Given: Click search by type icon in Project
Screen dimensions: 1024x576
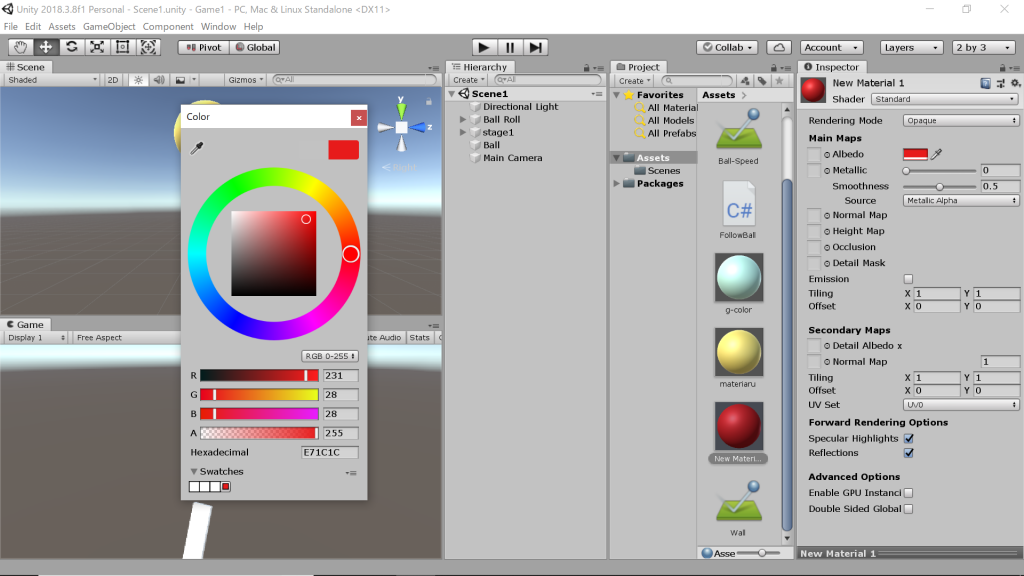Looking at the screenshot, I should pyautogui.click(x=745, y=80).
